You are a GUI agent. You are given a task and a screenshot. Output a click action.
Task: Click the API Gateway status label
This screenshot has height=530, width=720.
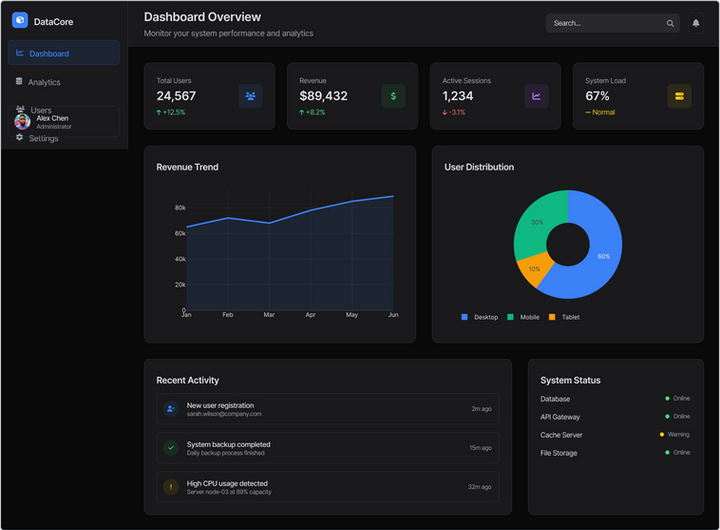pyautogui.click(x=560, y=417)
